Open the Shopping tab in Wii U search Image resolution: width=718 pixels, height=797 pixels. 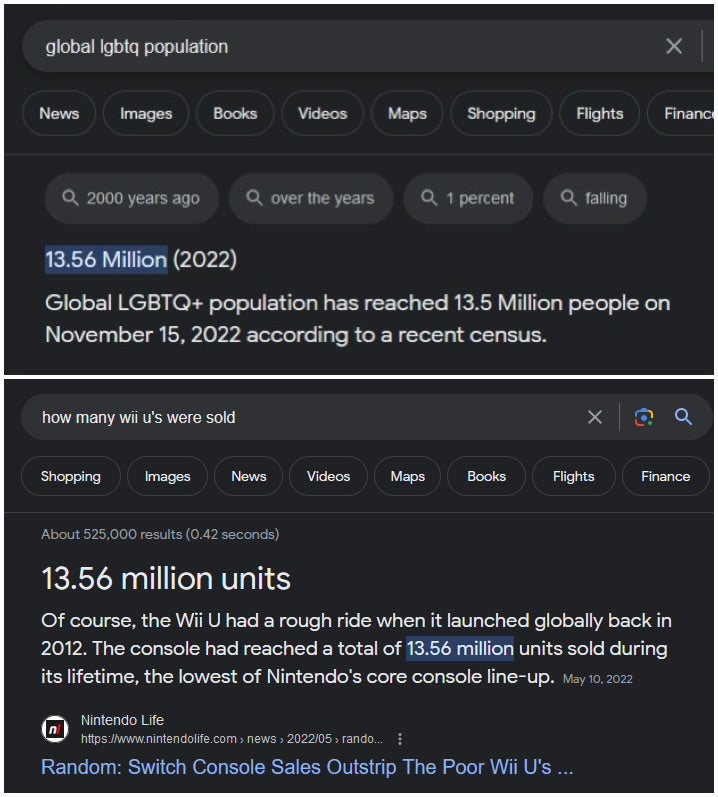70,476
